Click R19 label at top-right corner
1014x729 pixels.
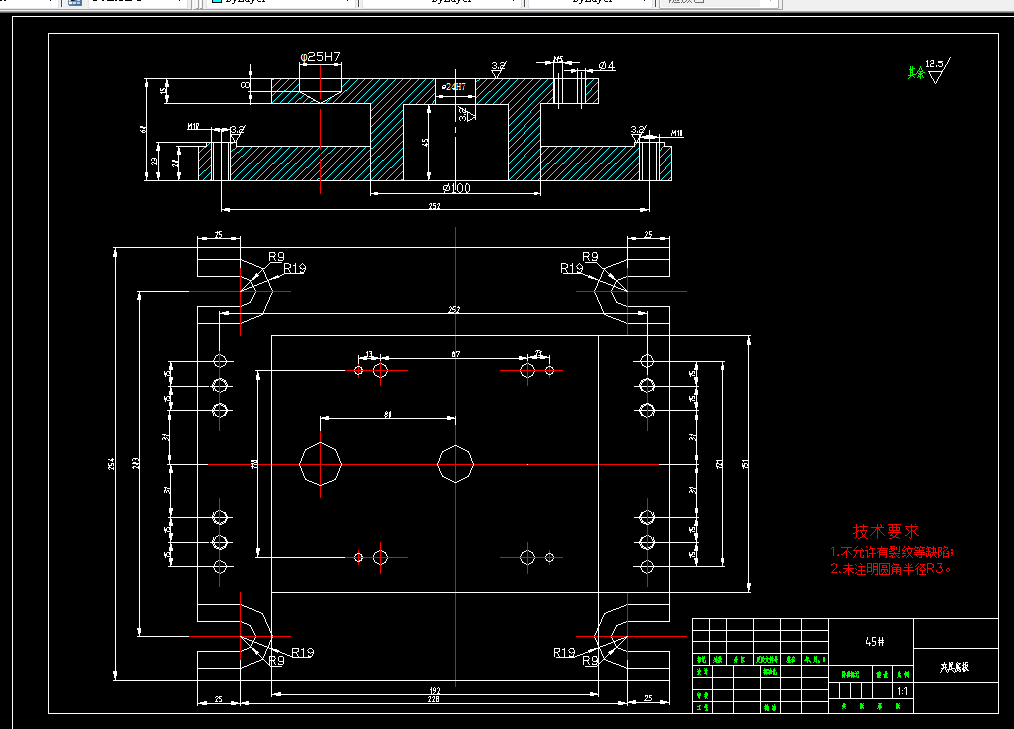(x=572, y=268)
